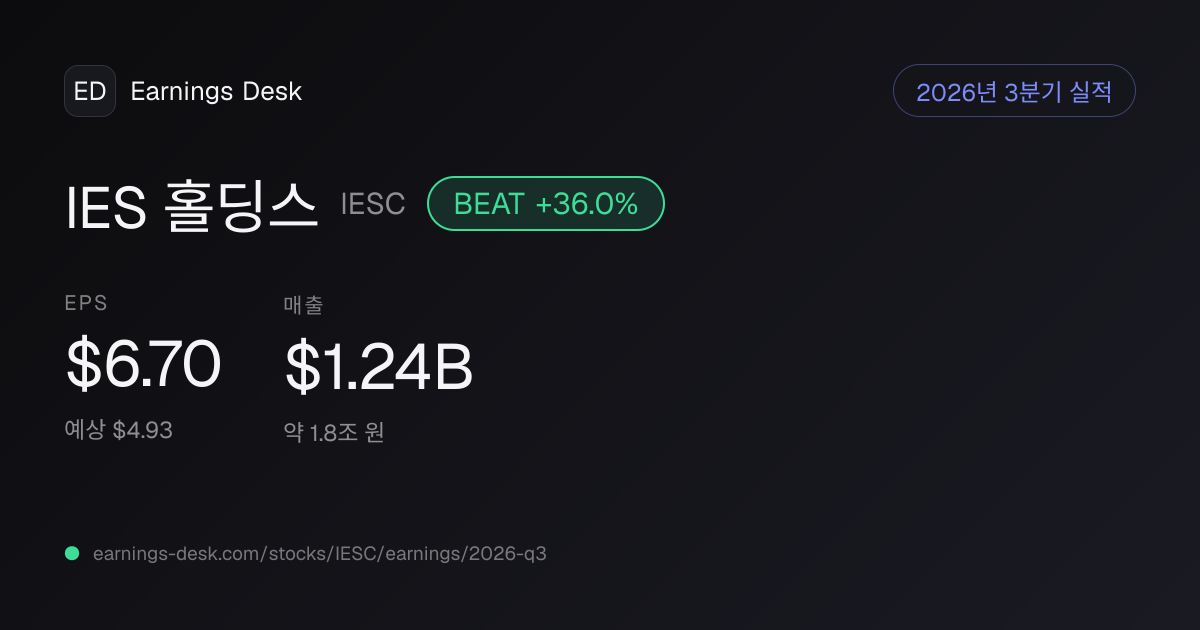Viewport: 1200px width, 630px height.
Task: Open the Earnings Desk brand name
Action: (x=216, y=91)
